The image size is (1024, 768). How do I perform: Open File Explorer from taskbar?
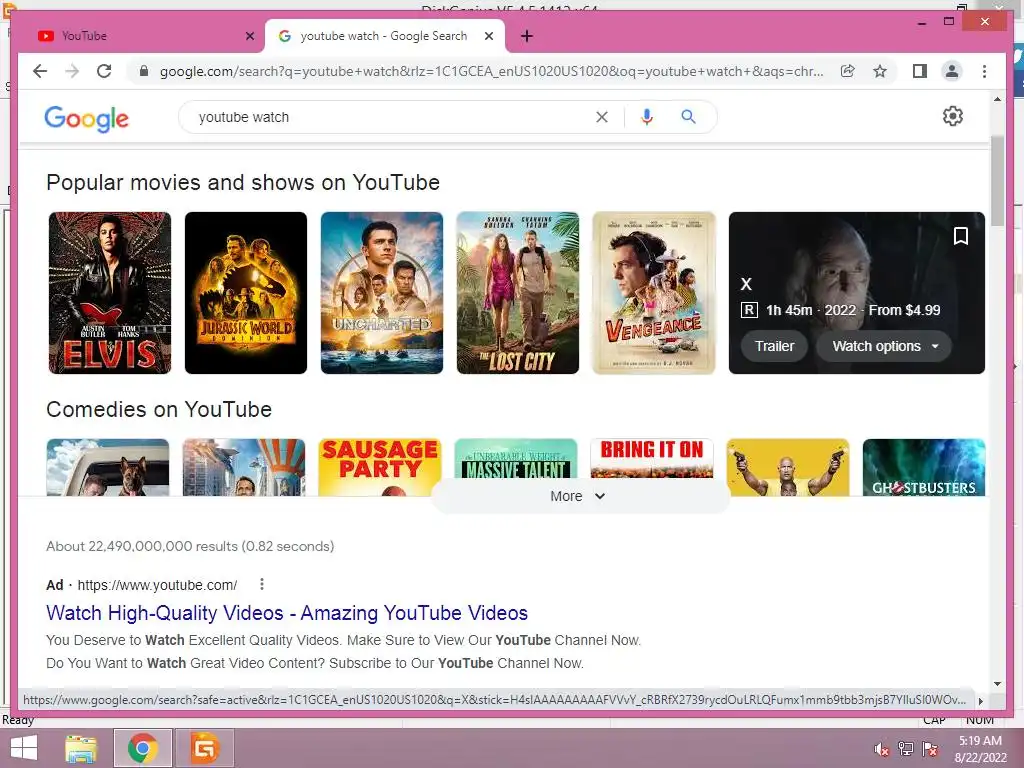click(x=81, y=748)
